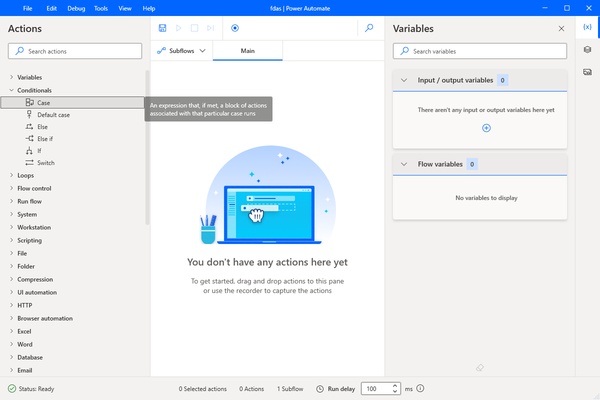Image resolution: width=600 pixels, height=400 pixels.
Task: Switch to the Main tab
Action: (x=248, y=51)
